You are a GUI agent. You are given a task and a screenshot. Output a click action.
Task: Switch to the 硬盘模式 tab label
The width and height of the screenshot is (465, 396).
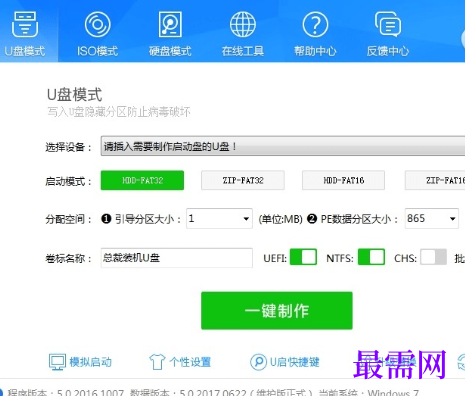click(x=170, y=51)
